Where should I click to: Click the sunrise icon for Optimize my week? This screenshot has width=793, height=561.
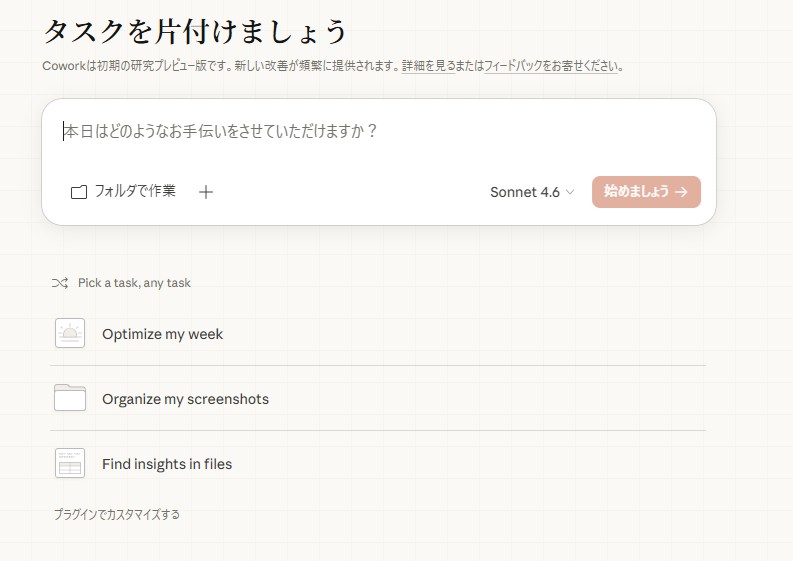tap(70, 334)
